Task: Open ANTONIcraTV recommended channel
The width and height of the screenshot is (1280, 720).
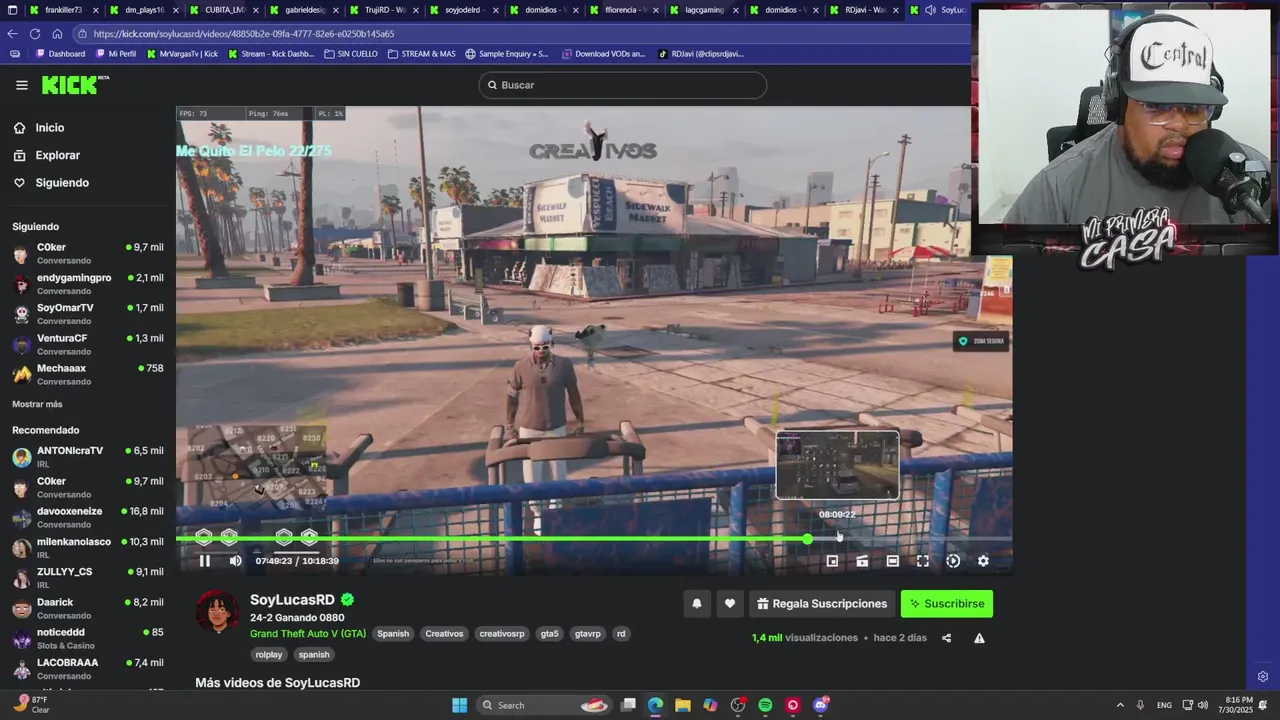Action: point(88,457)
